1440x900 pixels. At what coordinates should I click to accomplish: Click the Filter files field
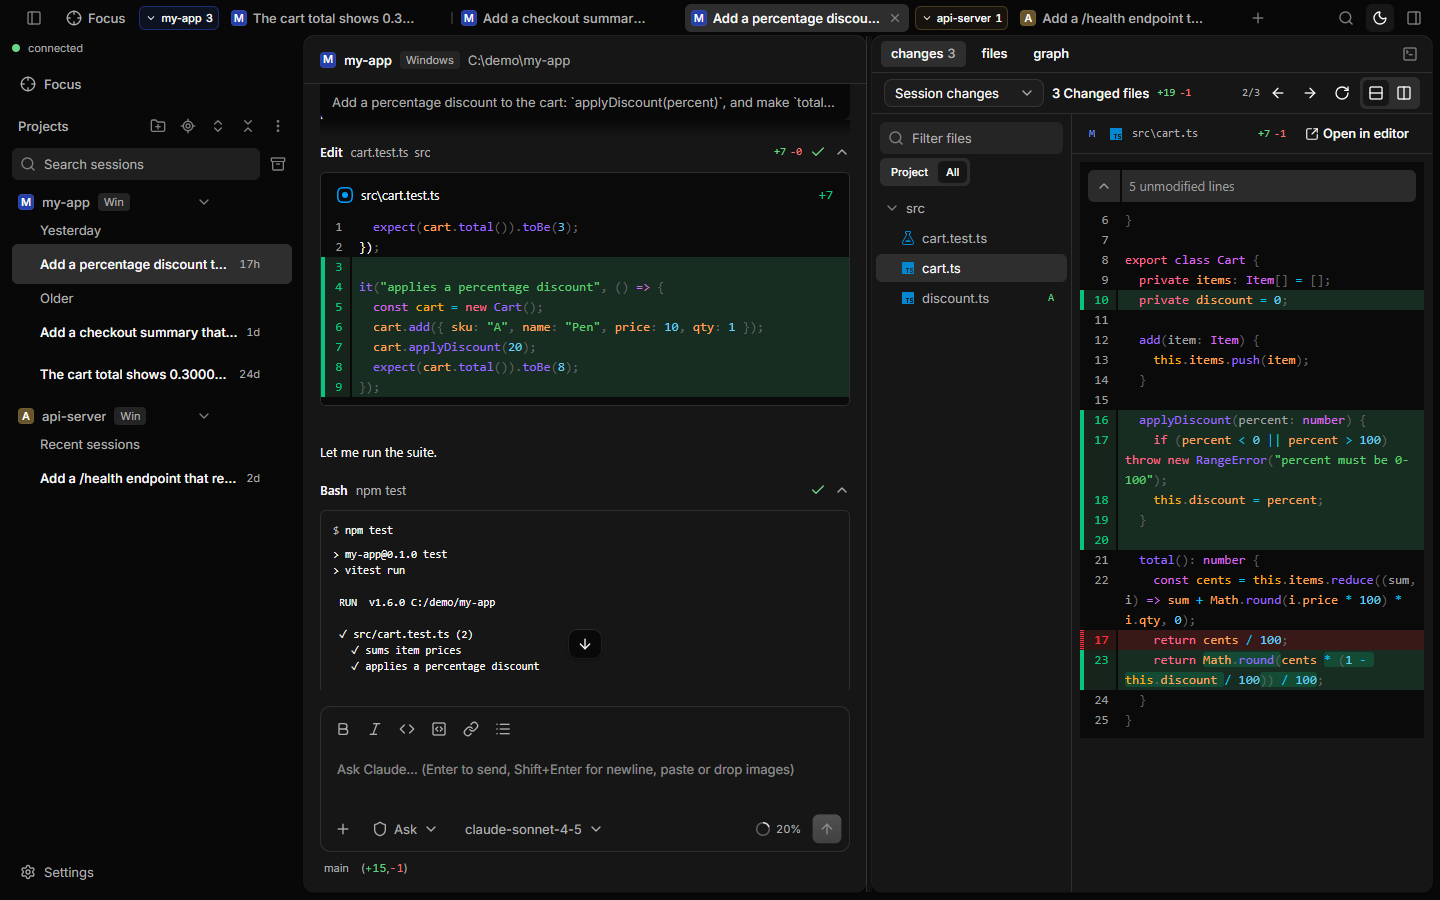(x=971, y=138)
